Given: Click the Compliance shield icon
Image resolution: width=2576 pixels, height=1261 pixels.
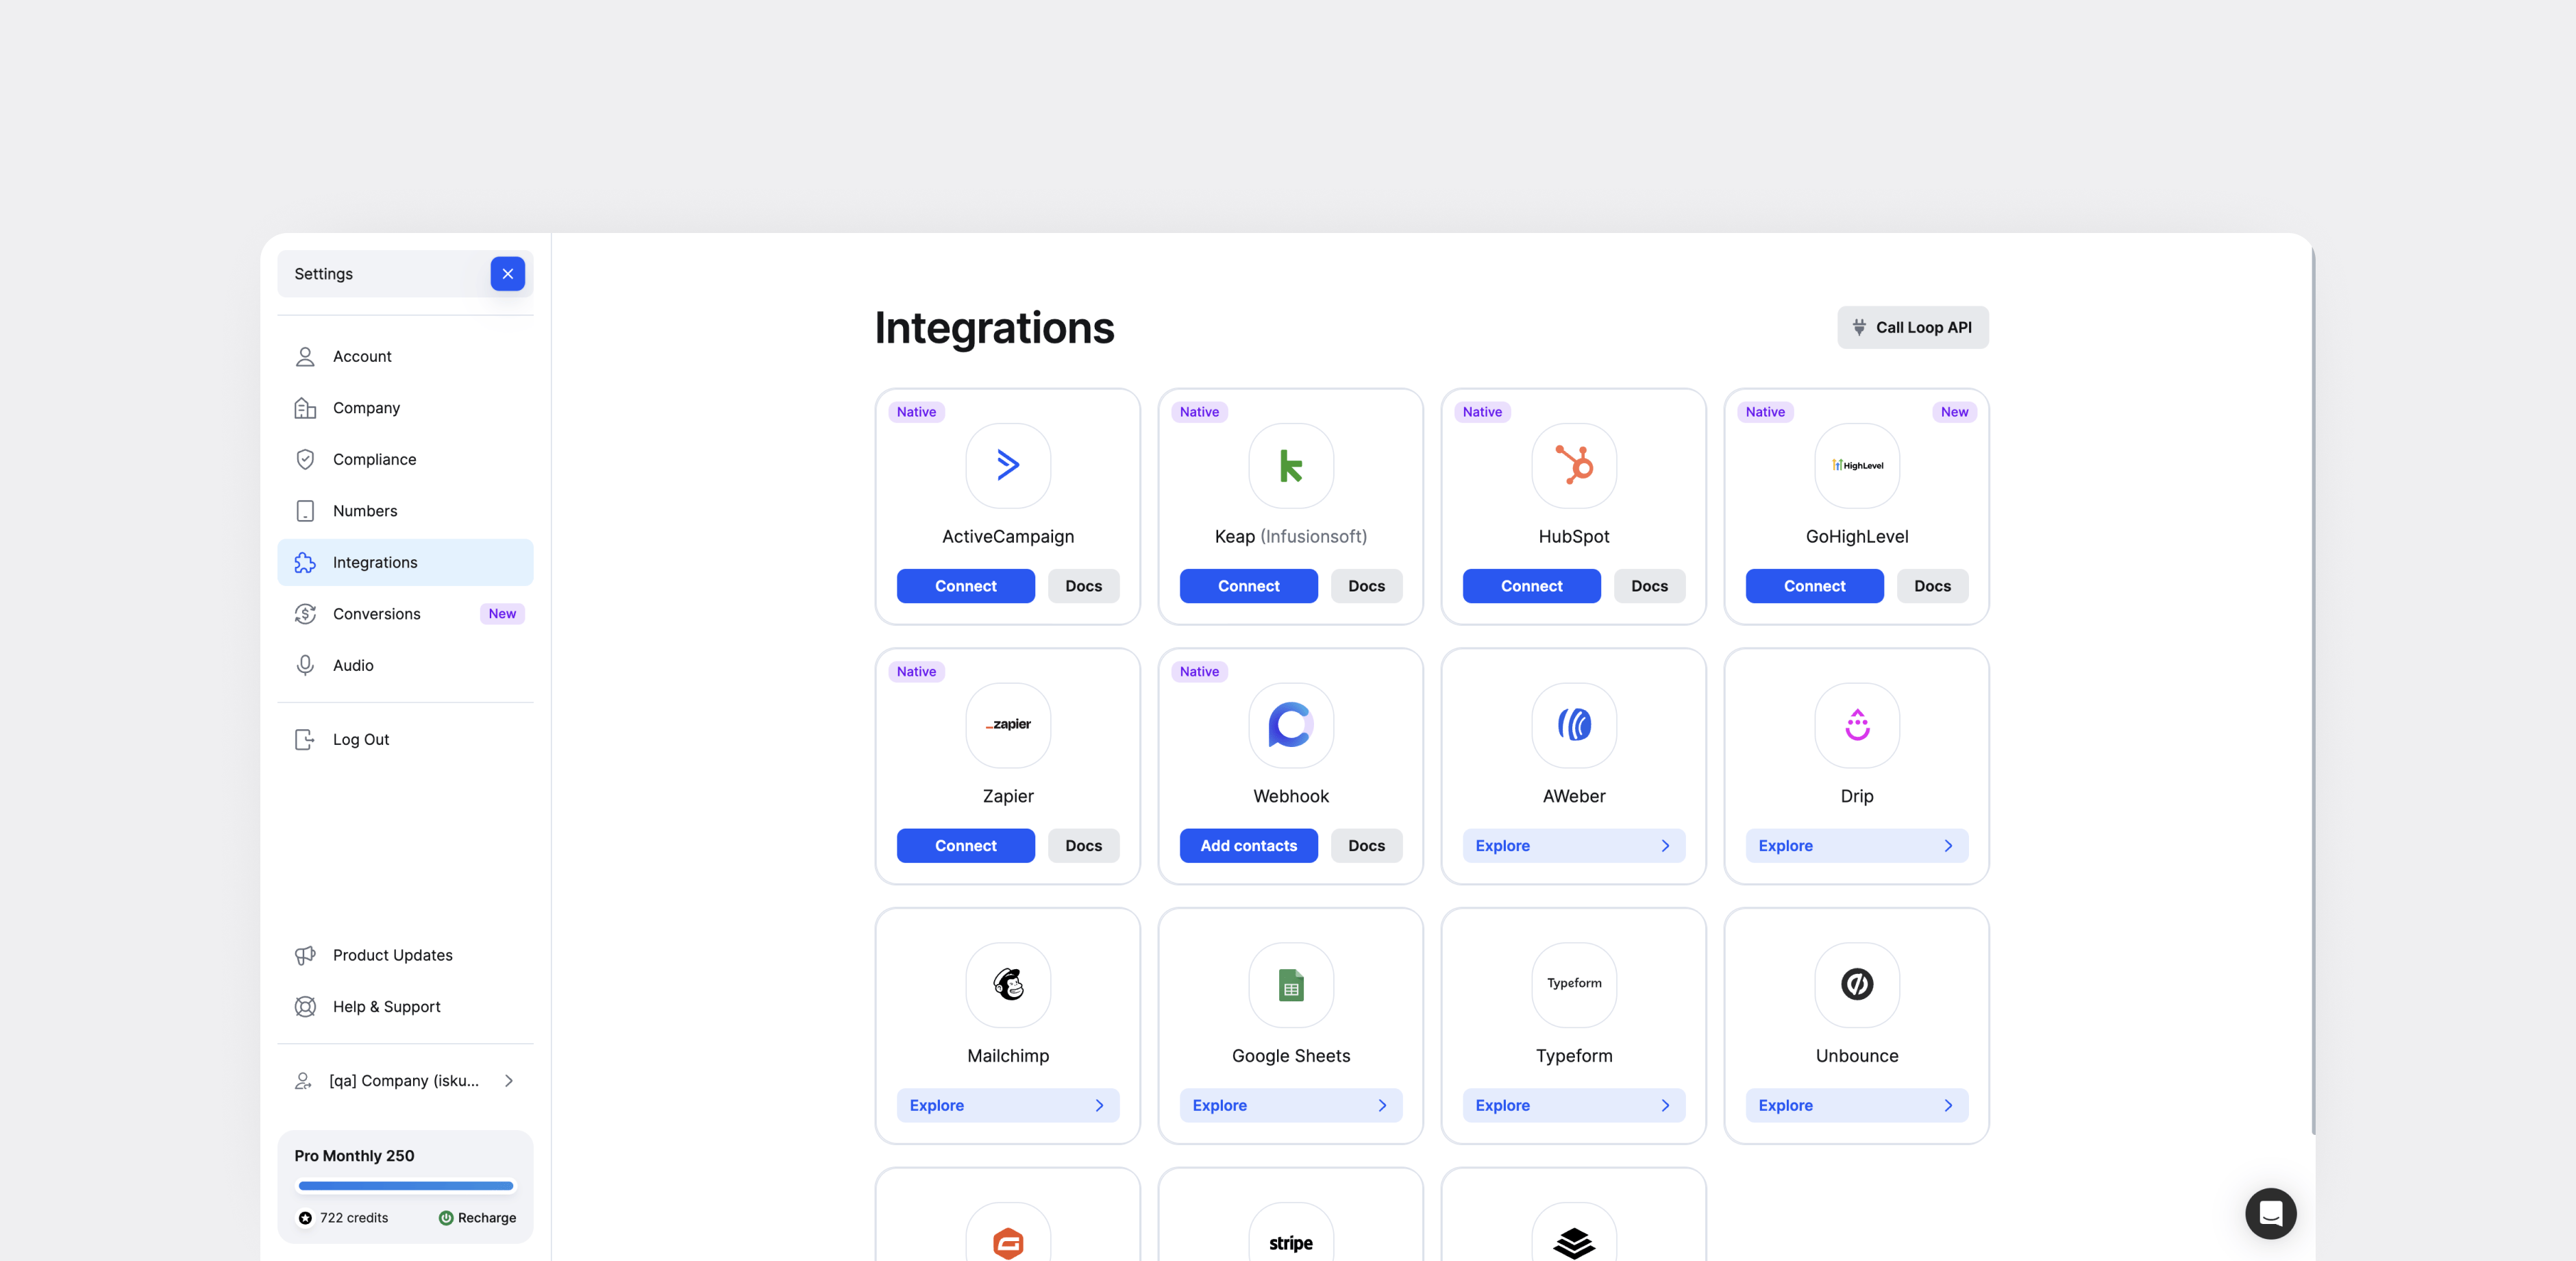Looking at the screenshot, I should coord(305,460).
